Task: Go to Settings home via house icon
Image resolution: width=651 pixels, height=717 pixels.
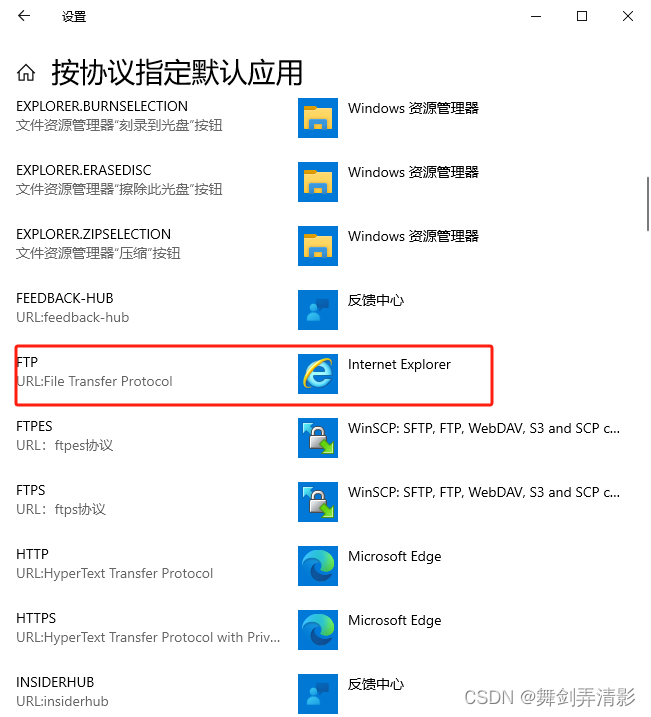Action: click(x=26, y=72)
